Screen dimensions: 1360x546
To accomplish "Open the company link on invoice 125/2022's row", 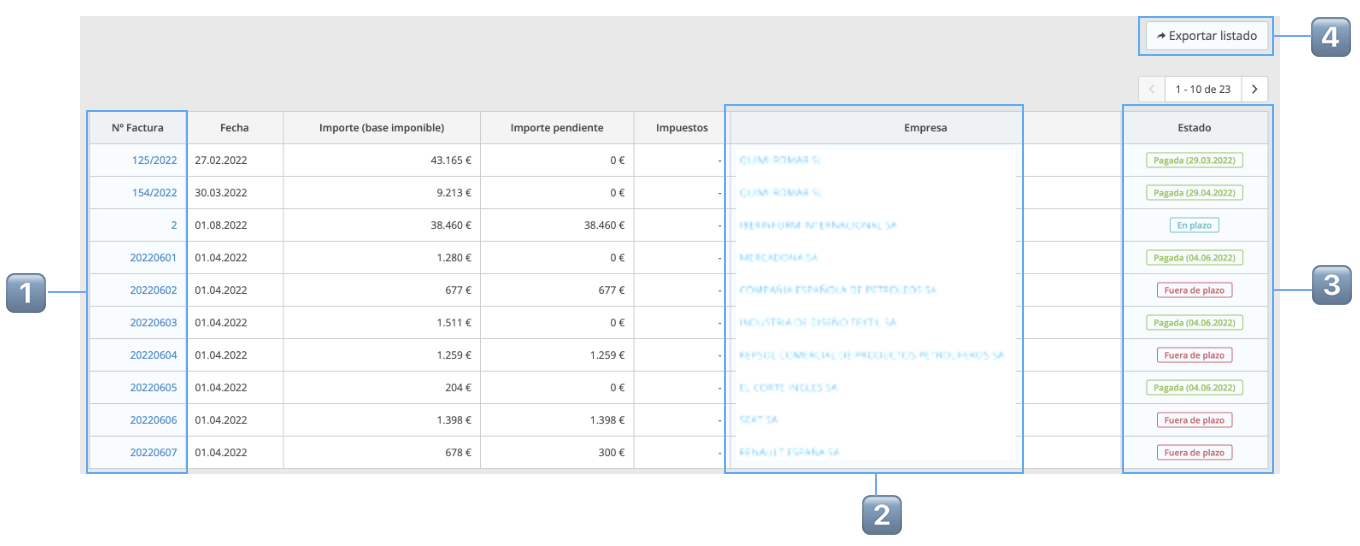I will [x=780, y=160].
